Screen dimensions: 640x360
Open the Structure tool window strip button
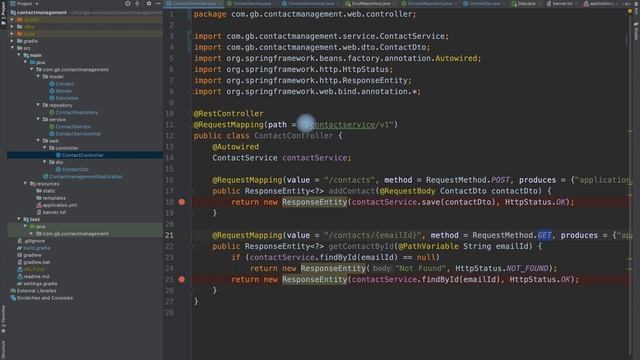click(x=3, y=349)
